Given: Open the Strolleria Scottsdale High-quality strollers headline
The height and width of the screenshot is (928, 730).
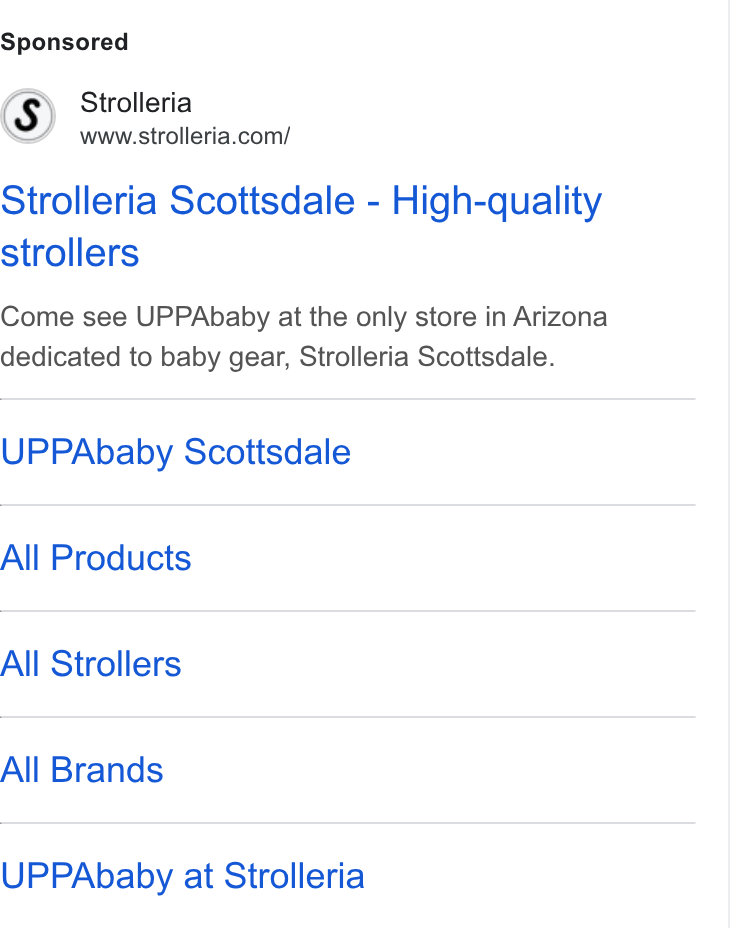Looking at the screenshot, I should (301, 226).
